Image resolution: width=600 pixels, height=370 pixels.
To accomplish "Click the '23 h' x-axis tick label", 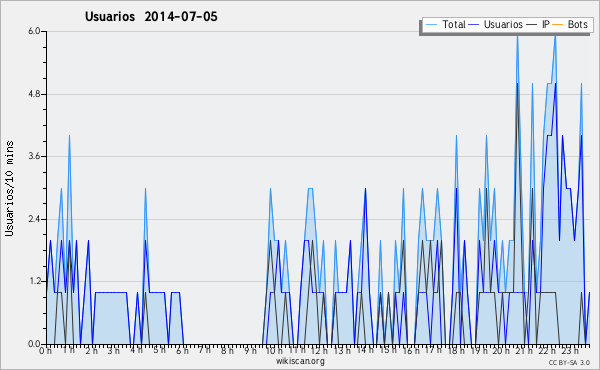I will point(570,350).
